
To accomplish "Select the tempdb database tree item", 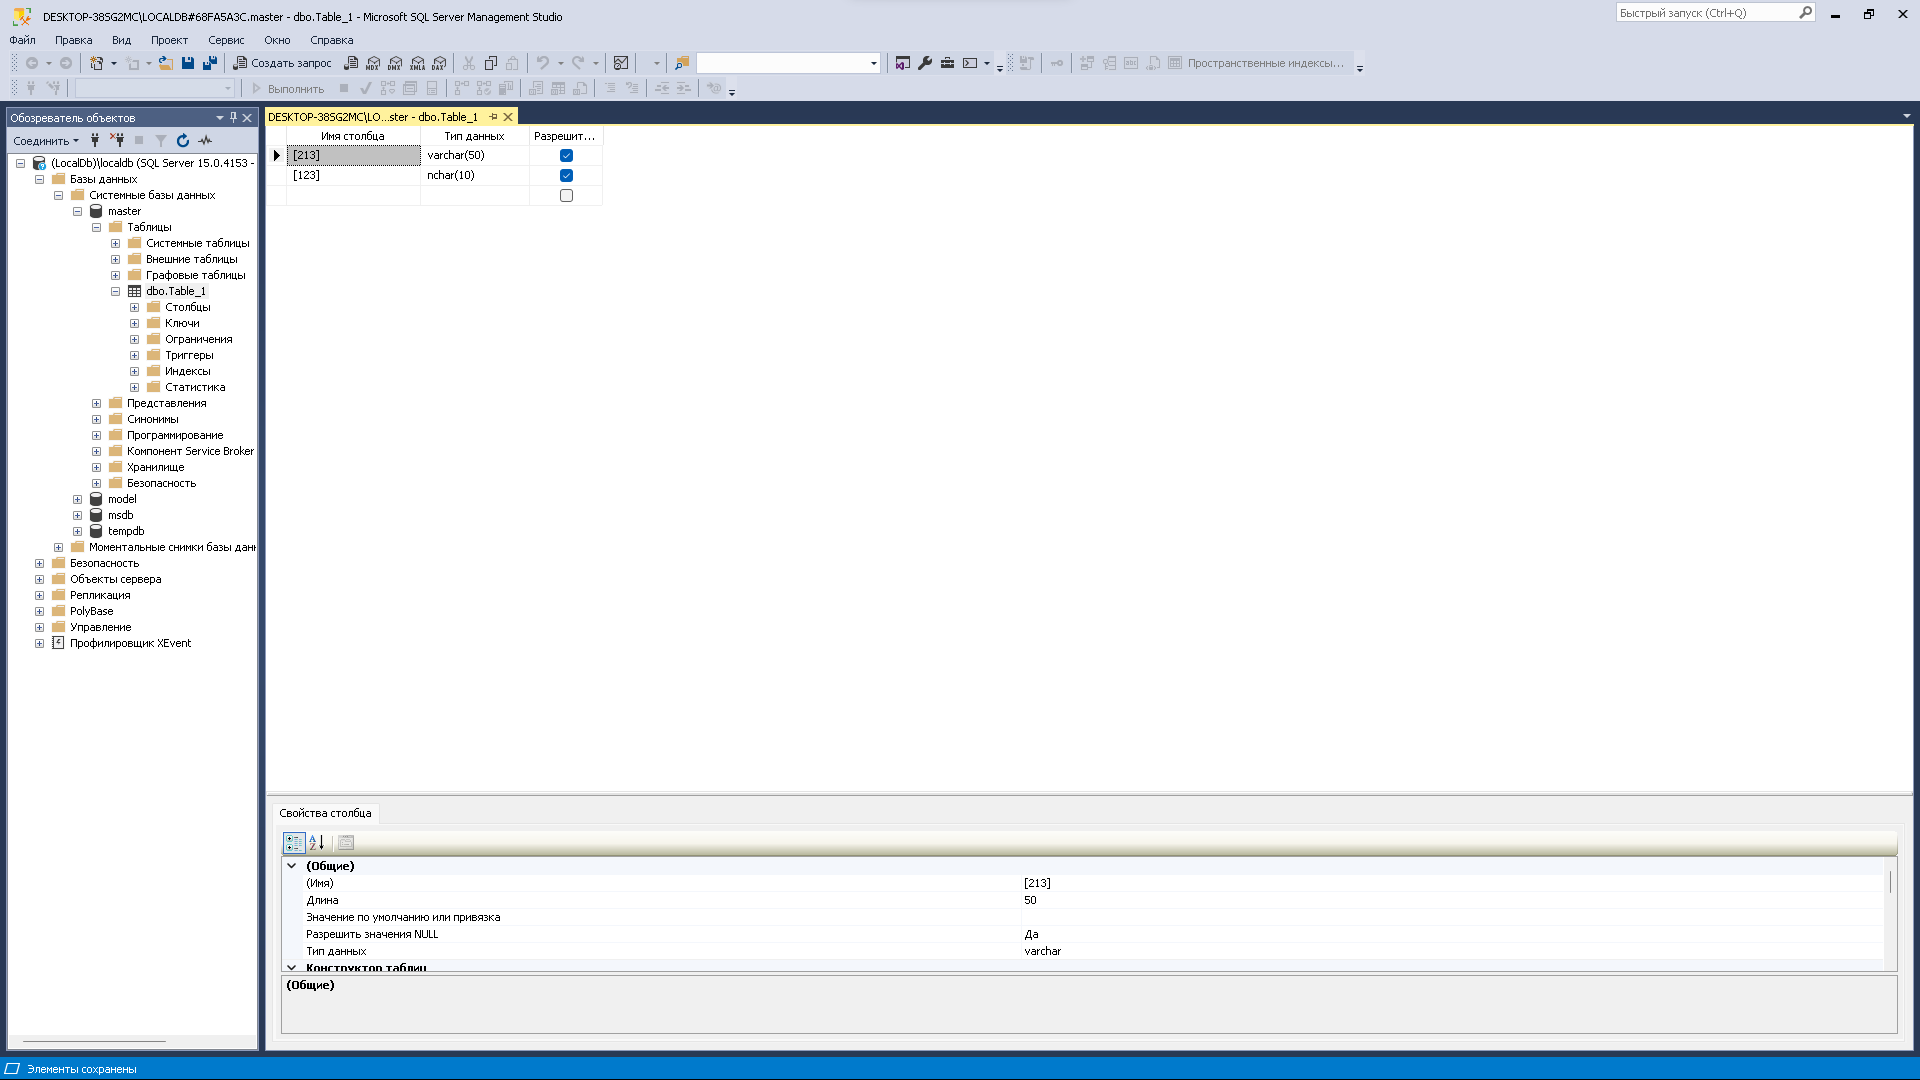I will pos(126,532).
